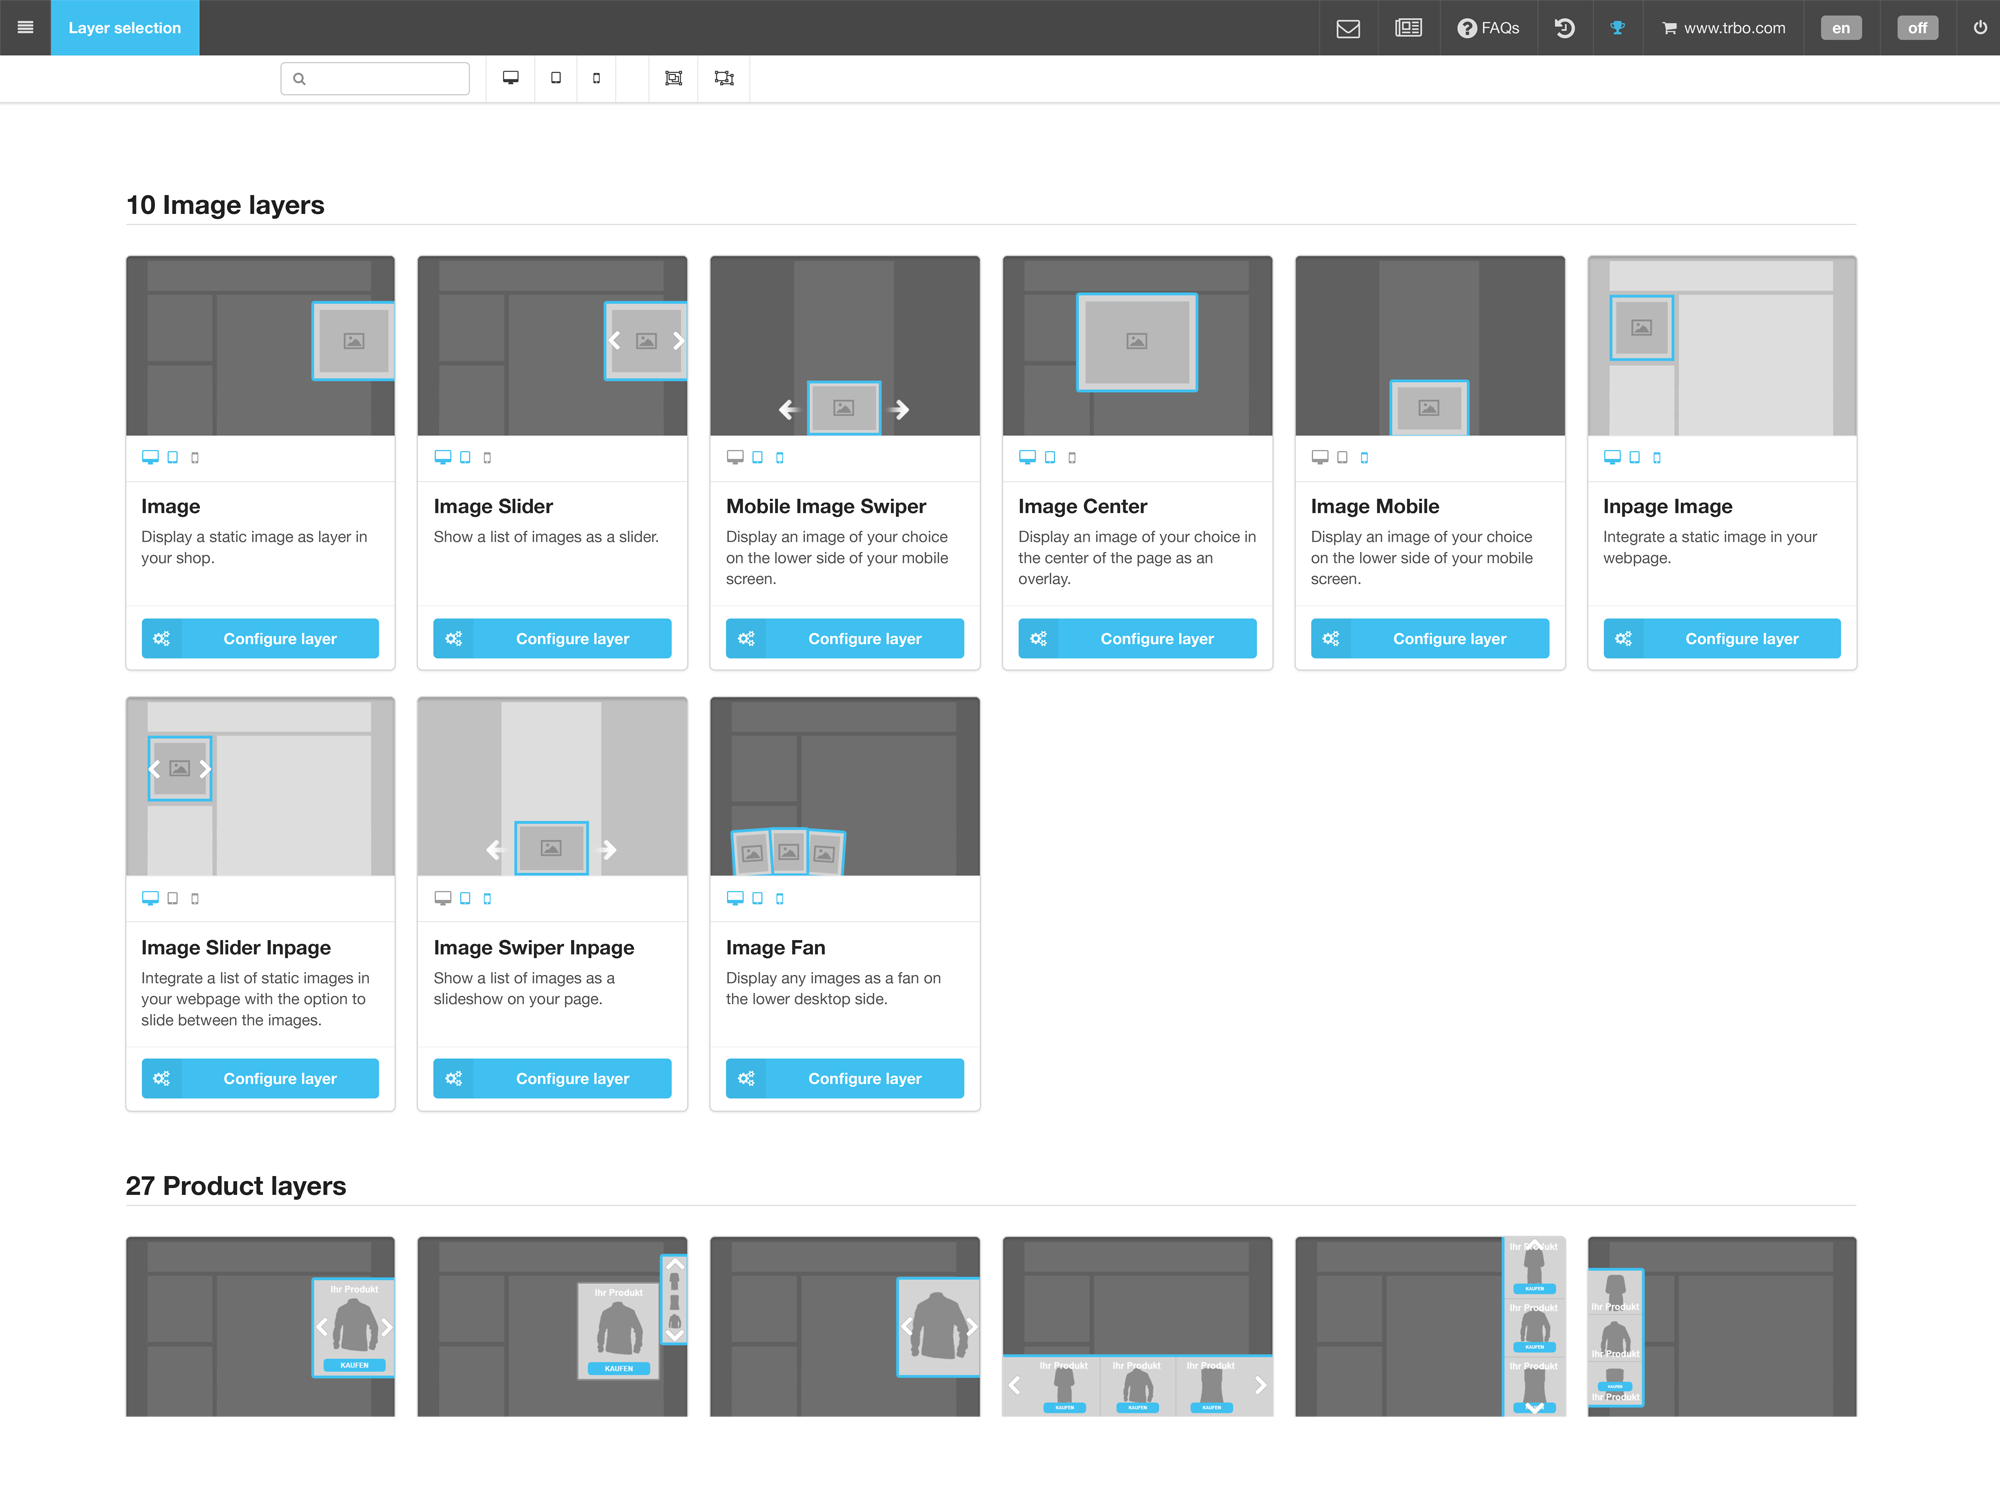Expand the hamburger menu at top left
Image resolution: width=2000 pixels, height=1500 pixels.
(25, 27)
